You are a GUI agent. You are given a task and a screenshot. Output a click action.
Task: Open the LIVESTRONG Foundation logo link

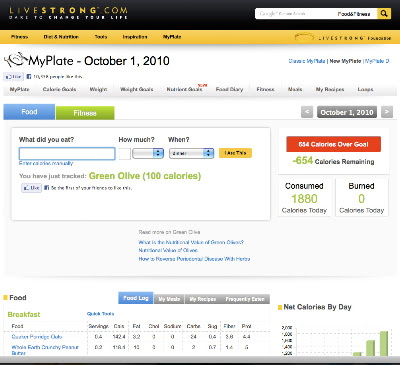(343, 37)
